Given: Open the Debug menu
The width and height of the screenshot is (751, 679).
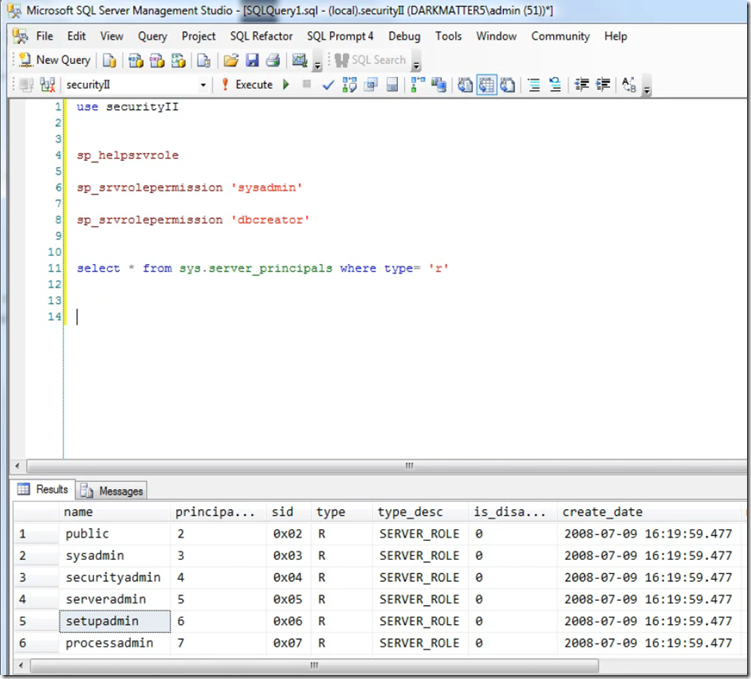Looking at the screenshot, I should tap(404, 36).
